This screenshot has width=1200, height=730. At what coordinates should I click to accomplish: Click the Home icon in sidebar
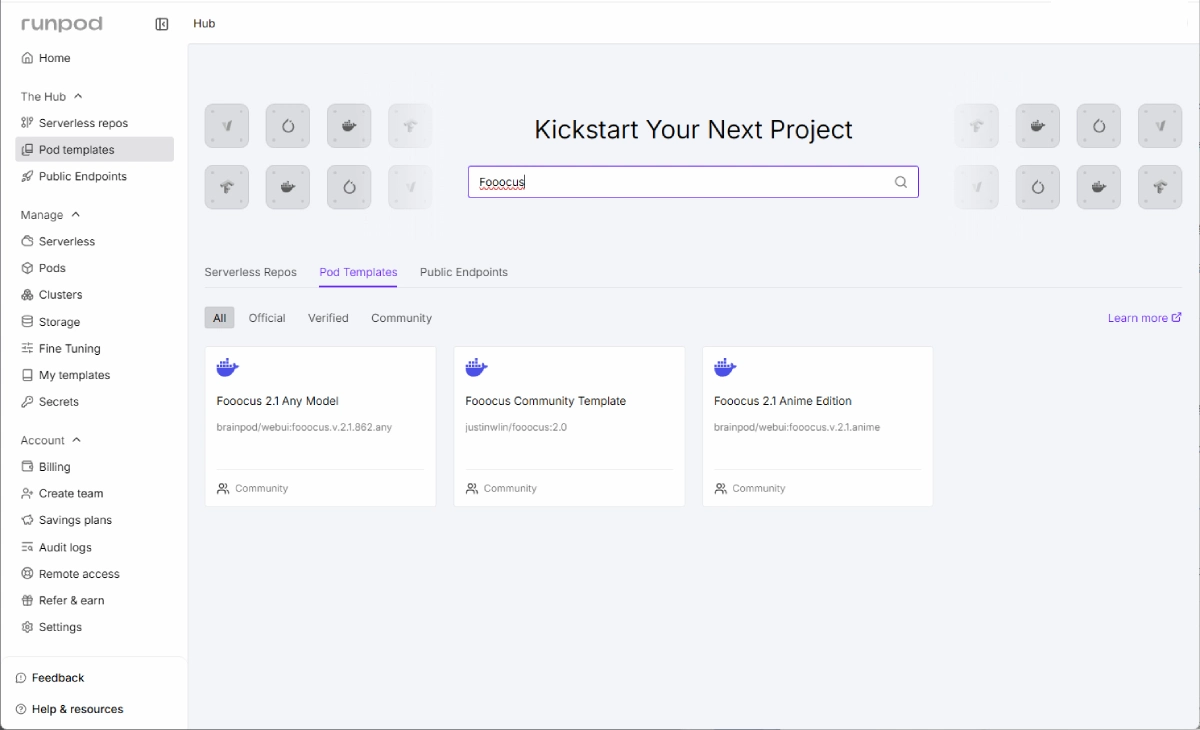(x=28, y=58)
